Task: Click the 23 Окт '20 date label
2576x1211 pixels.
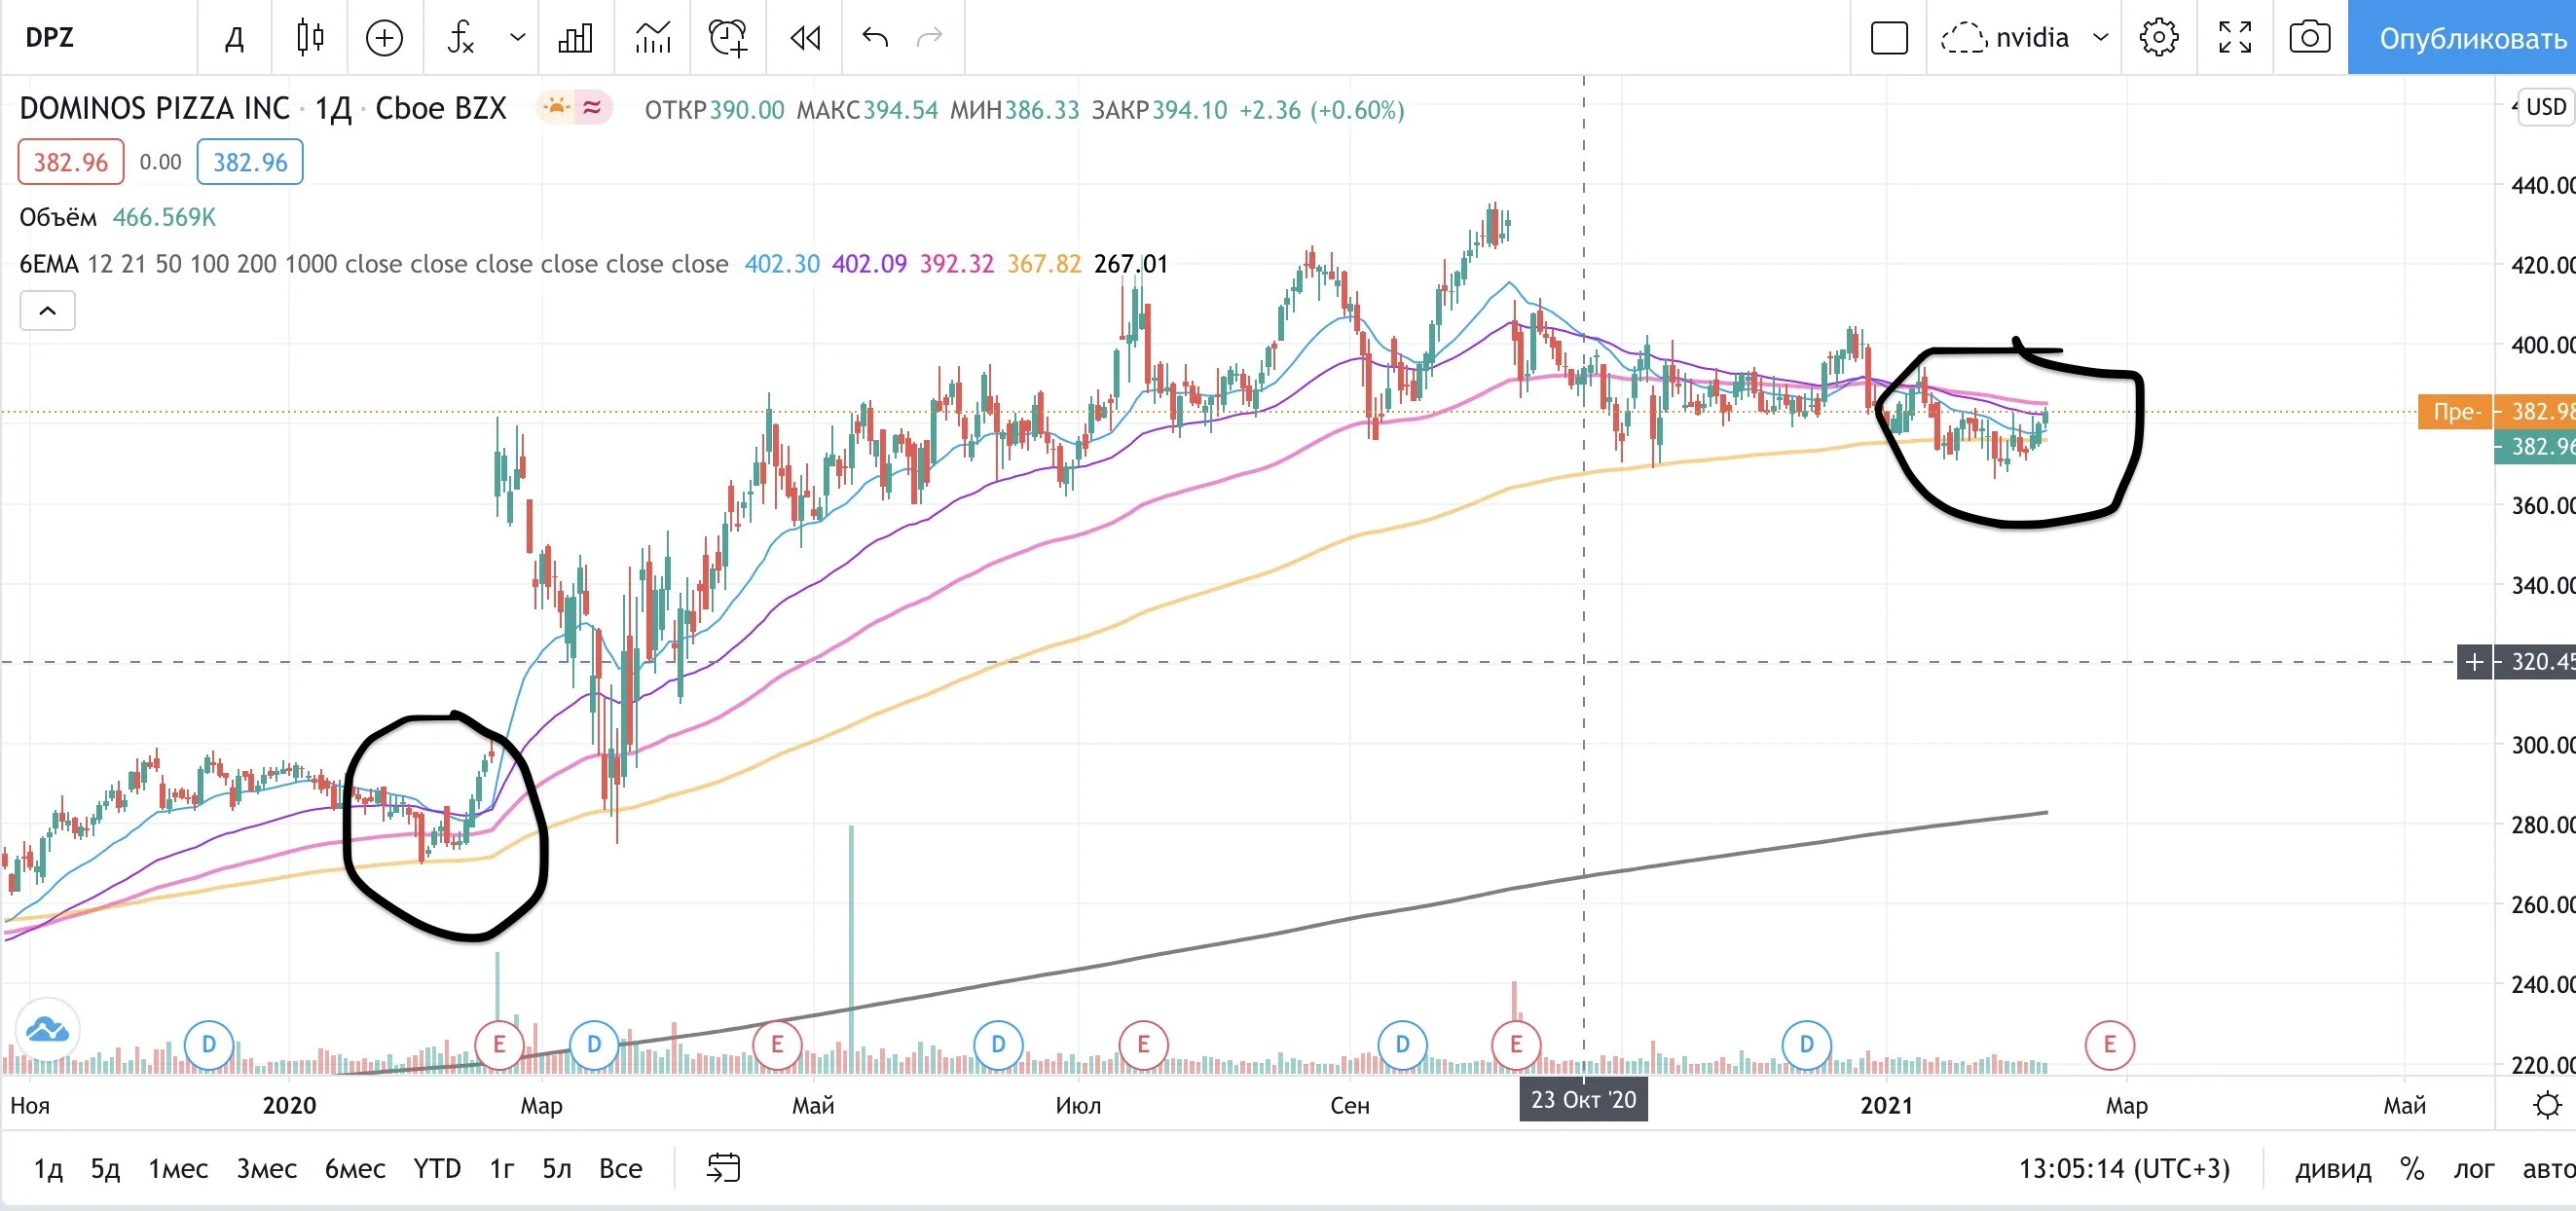Action: [1583, 1099]
